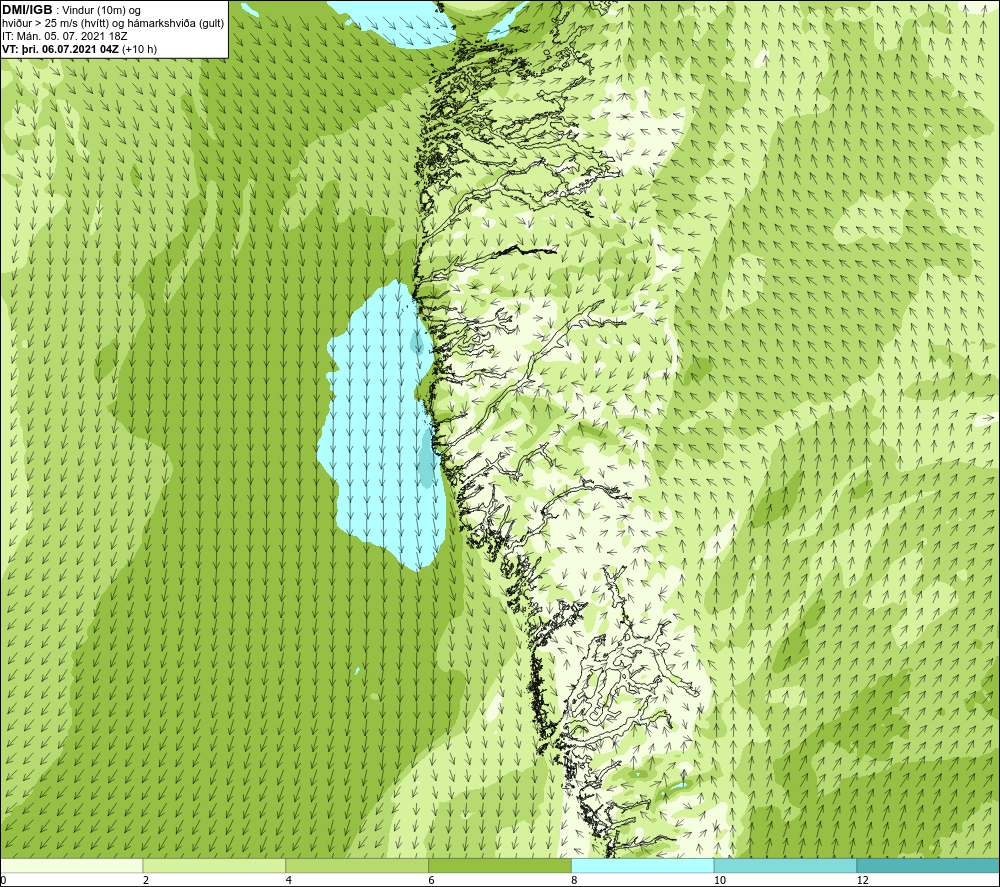Click the 'DMI/IGB : Vindur (10m) og' title line
This screenshot has width=1000, height=887.
pyautogui.click(x=71, y=10)
